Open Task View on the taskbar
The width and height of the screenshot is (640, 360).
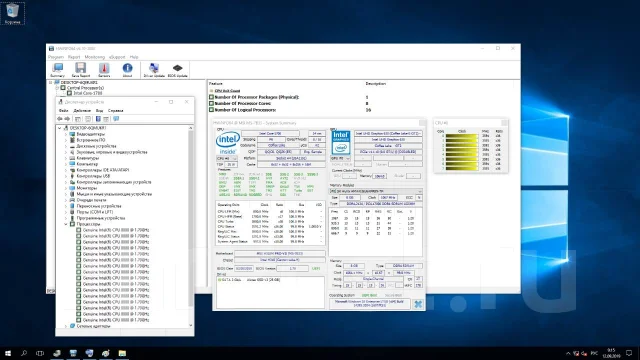(x=40, y=353)
